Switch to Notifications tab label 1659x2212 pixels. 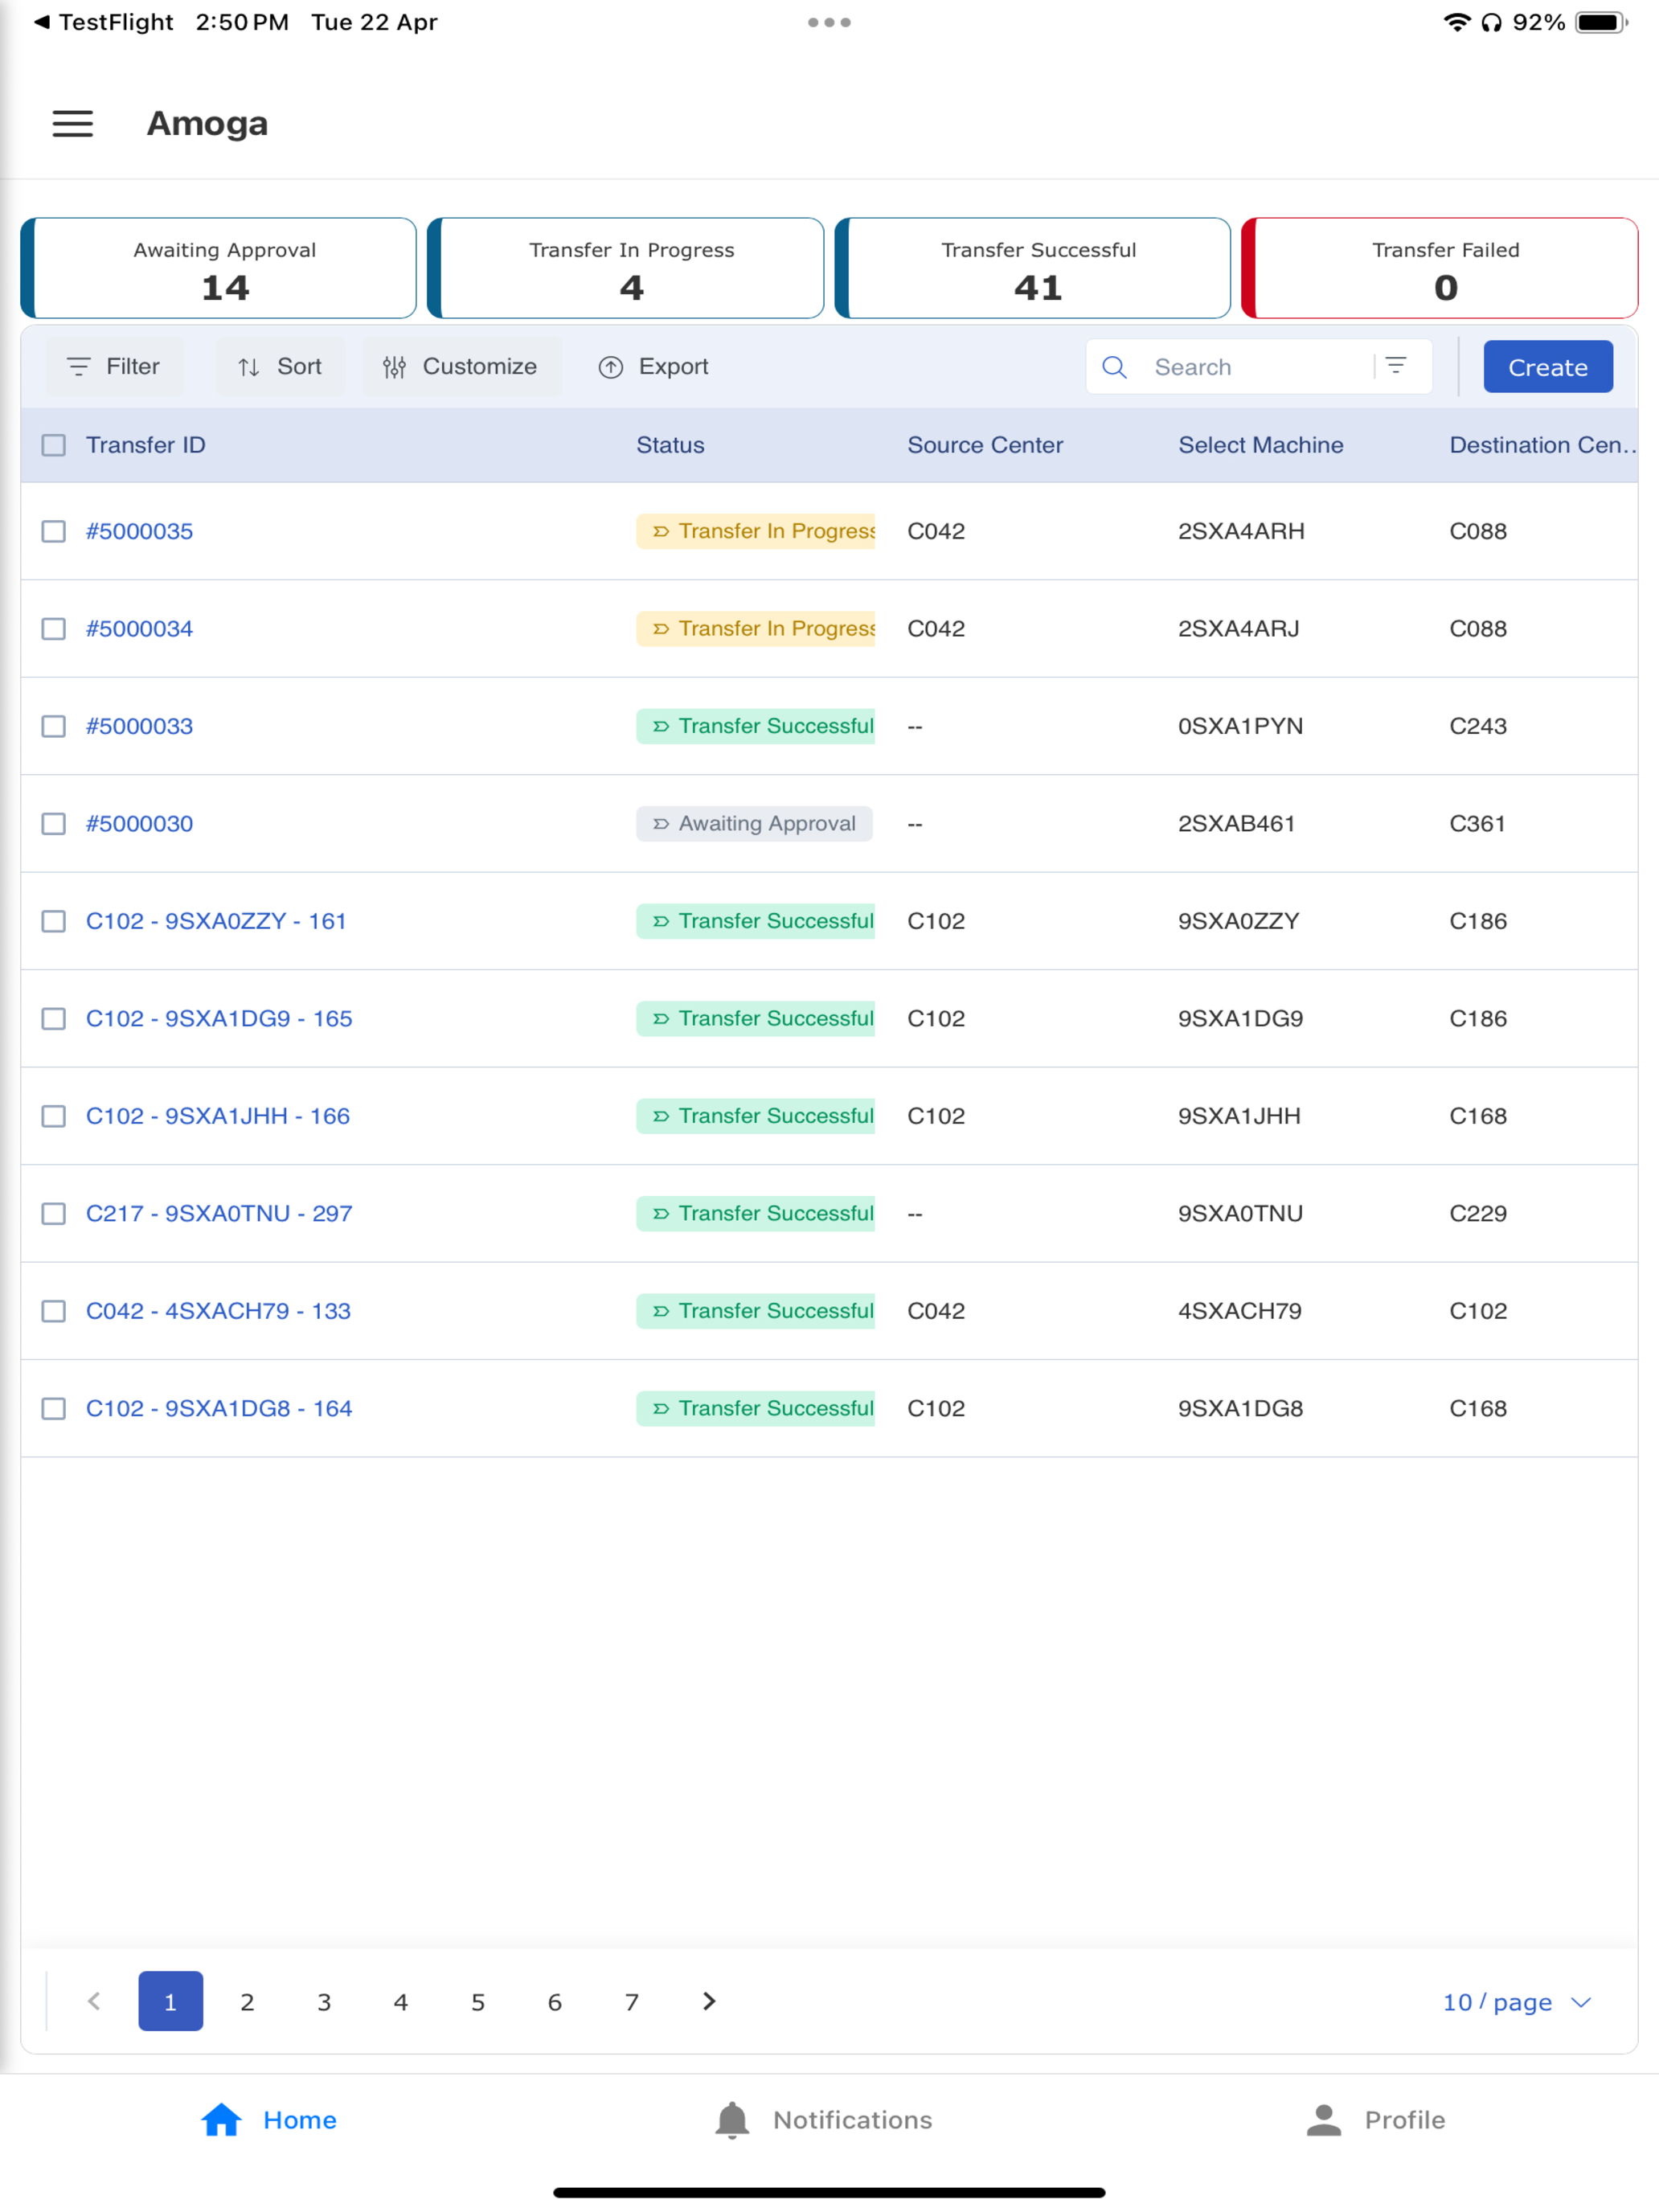point(853,2120)
